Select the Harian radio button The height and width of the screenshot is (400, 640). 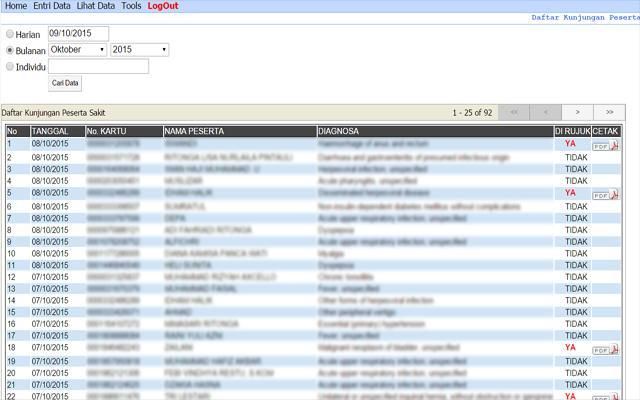coord(10,34)
